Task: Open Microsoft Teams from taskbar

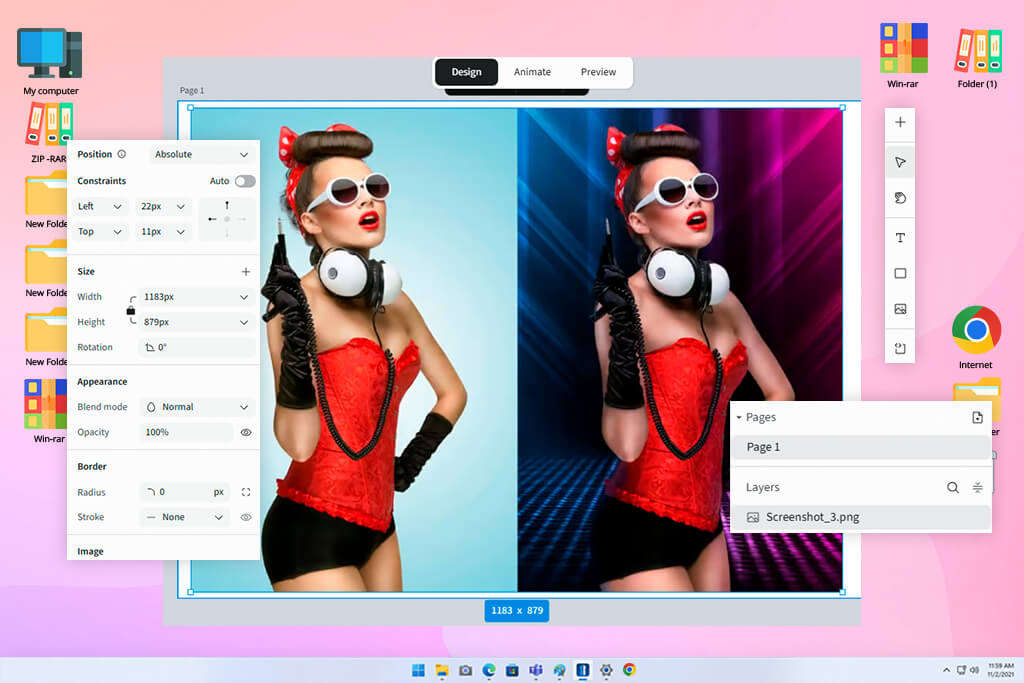Action: click(536, 670)
